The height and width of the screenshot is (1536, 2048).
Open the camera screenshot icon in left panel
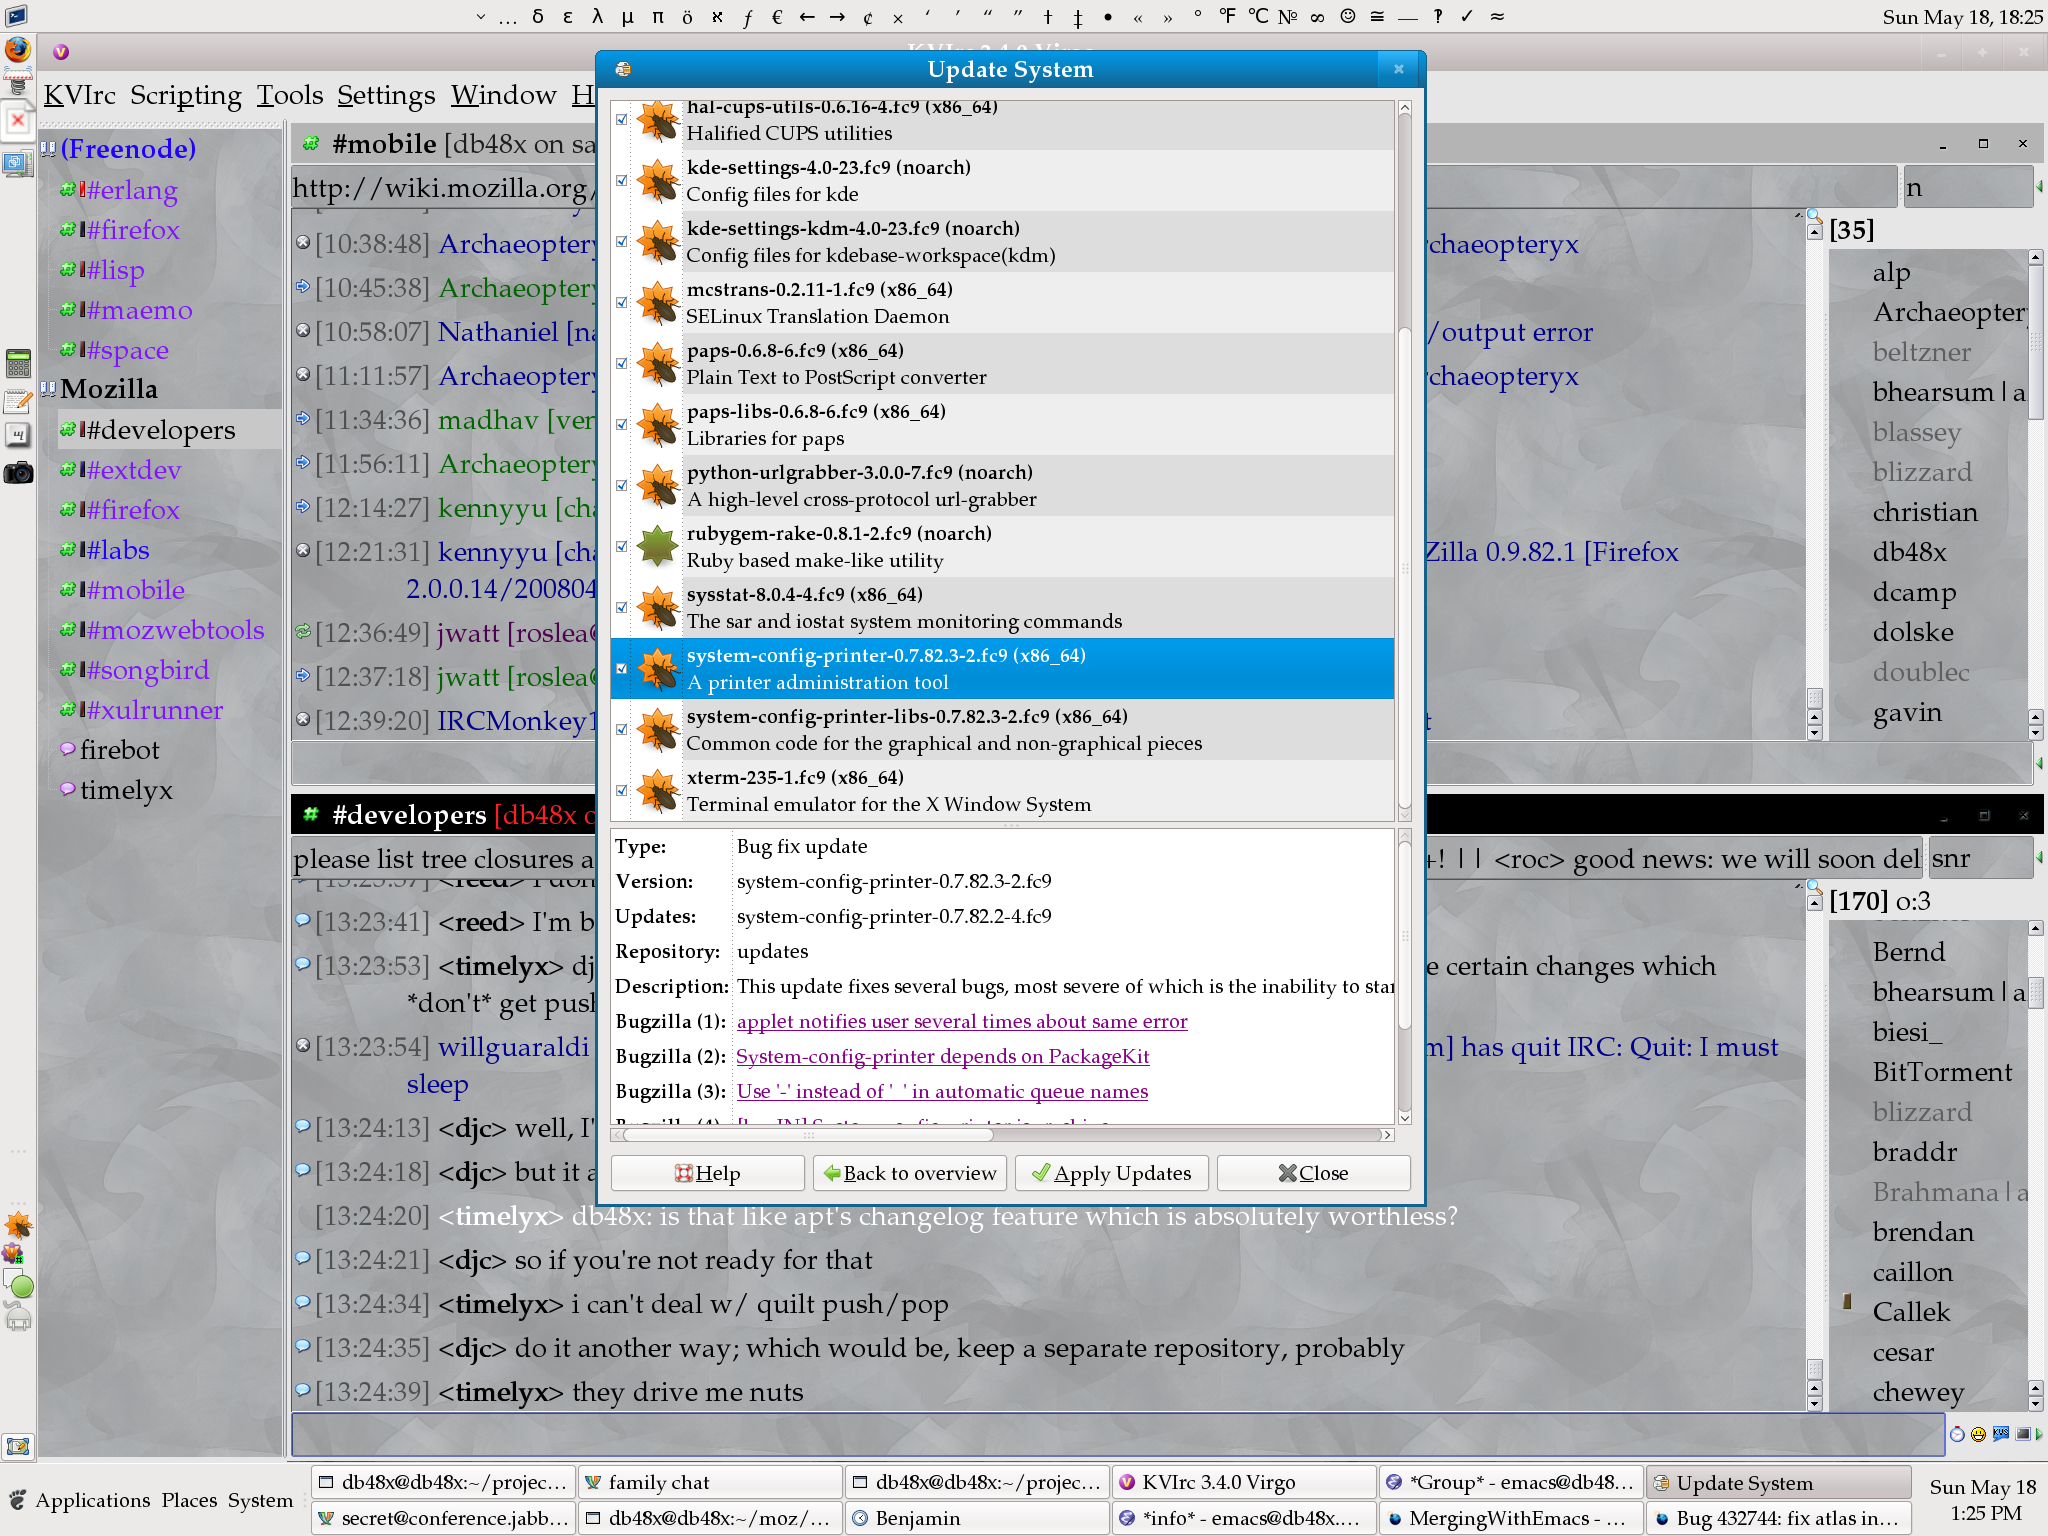18,472
